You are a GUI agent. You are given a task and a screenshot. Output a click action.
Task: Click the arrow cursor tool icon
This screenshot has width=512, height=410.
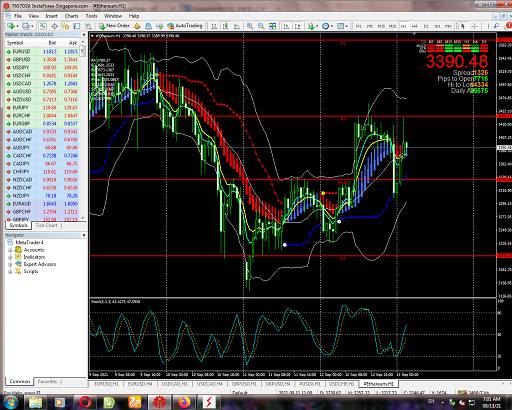[x=462, y=26]
